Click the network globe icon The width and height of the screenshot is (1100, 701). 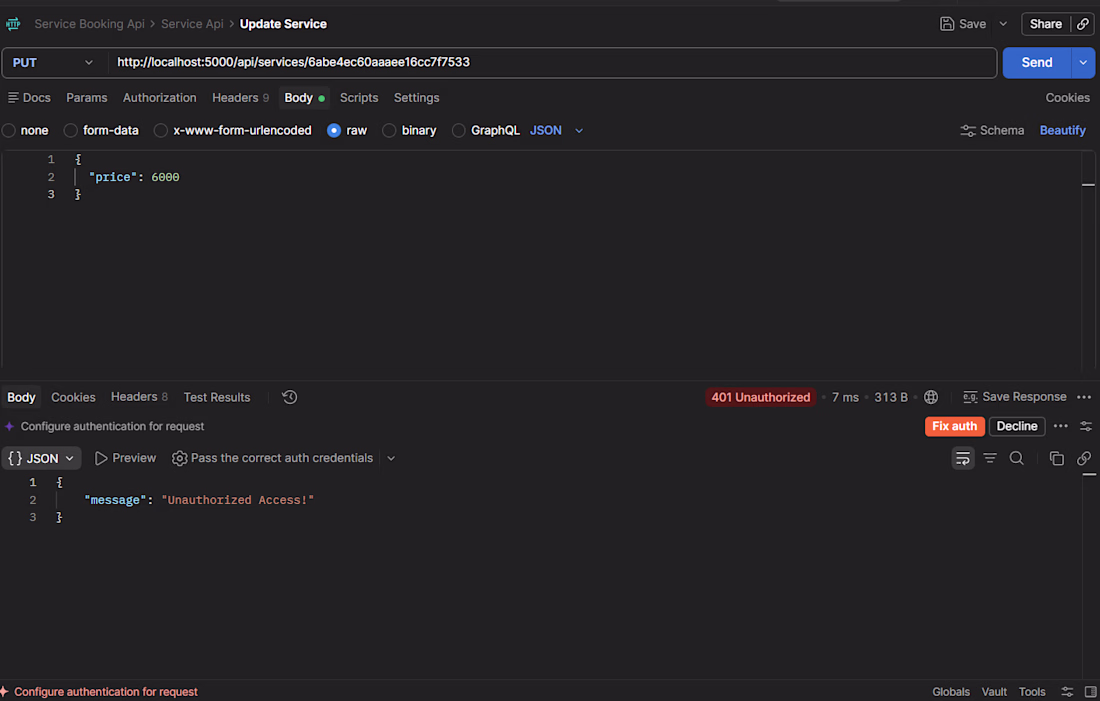click(x=931, y=397)
